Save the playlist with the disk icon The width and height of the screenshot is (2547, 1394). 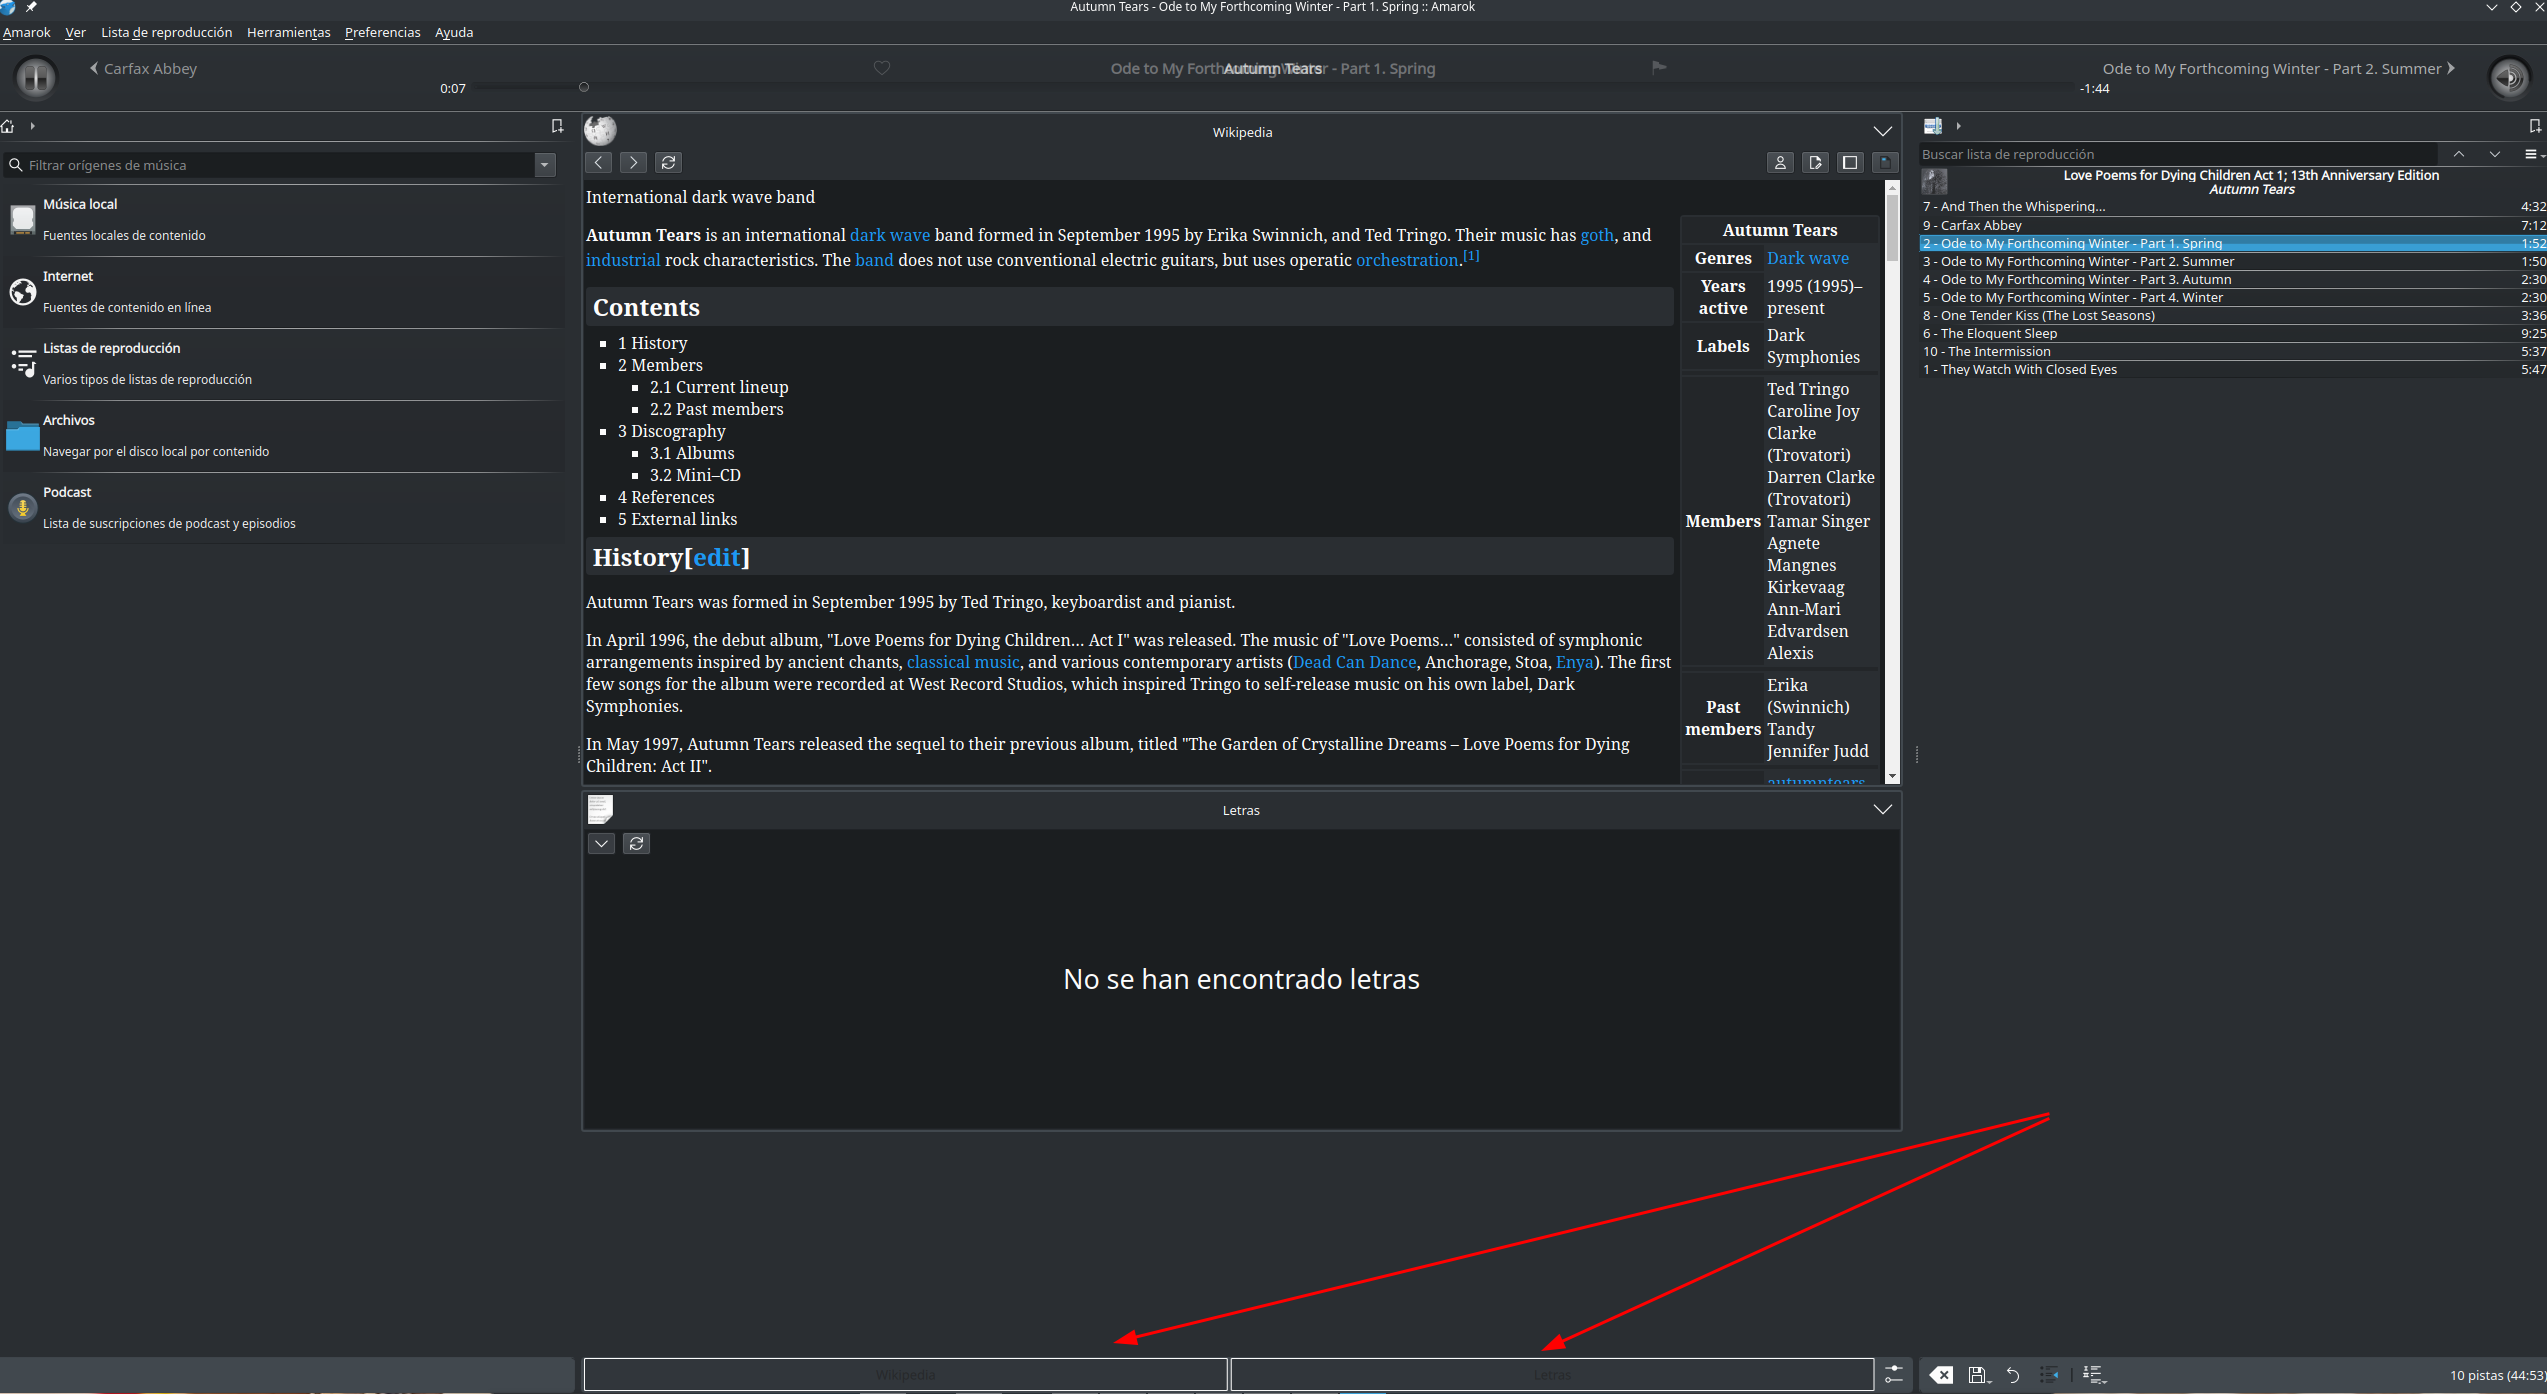[1978, 1375]
